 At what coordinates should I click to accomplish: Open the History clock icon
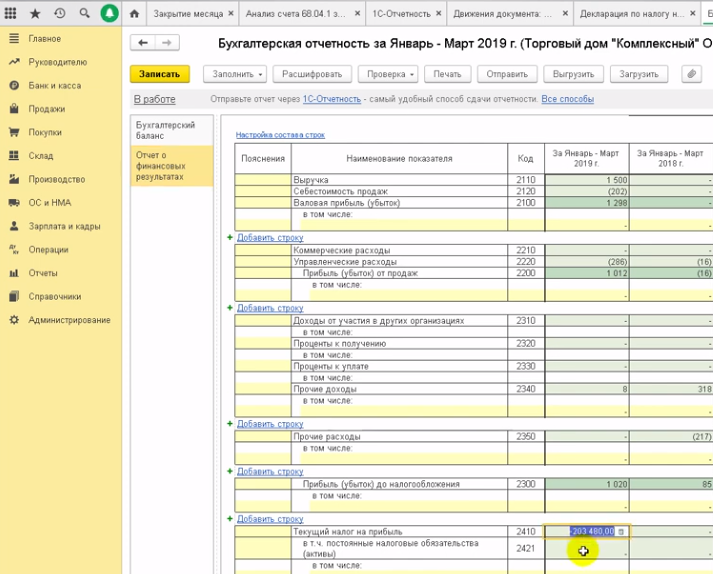pyautogui.click(x=60, y=14)
